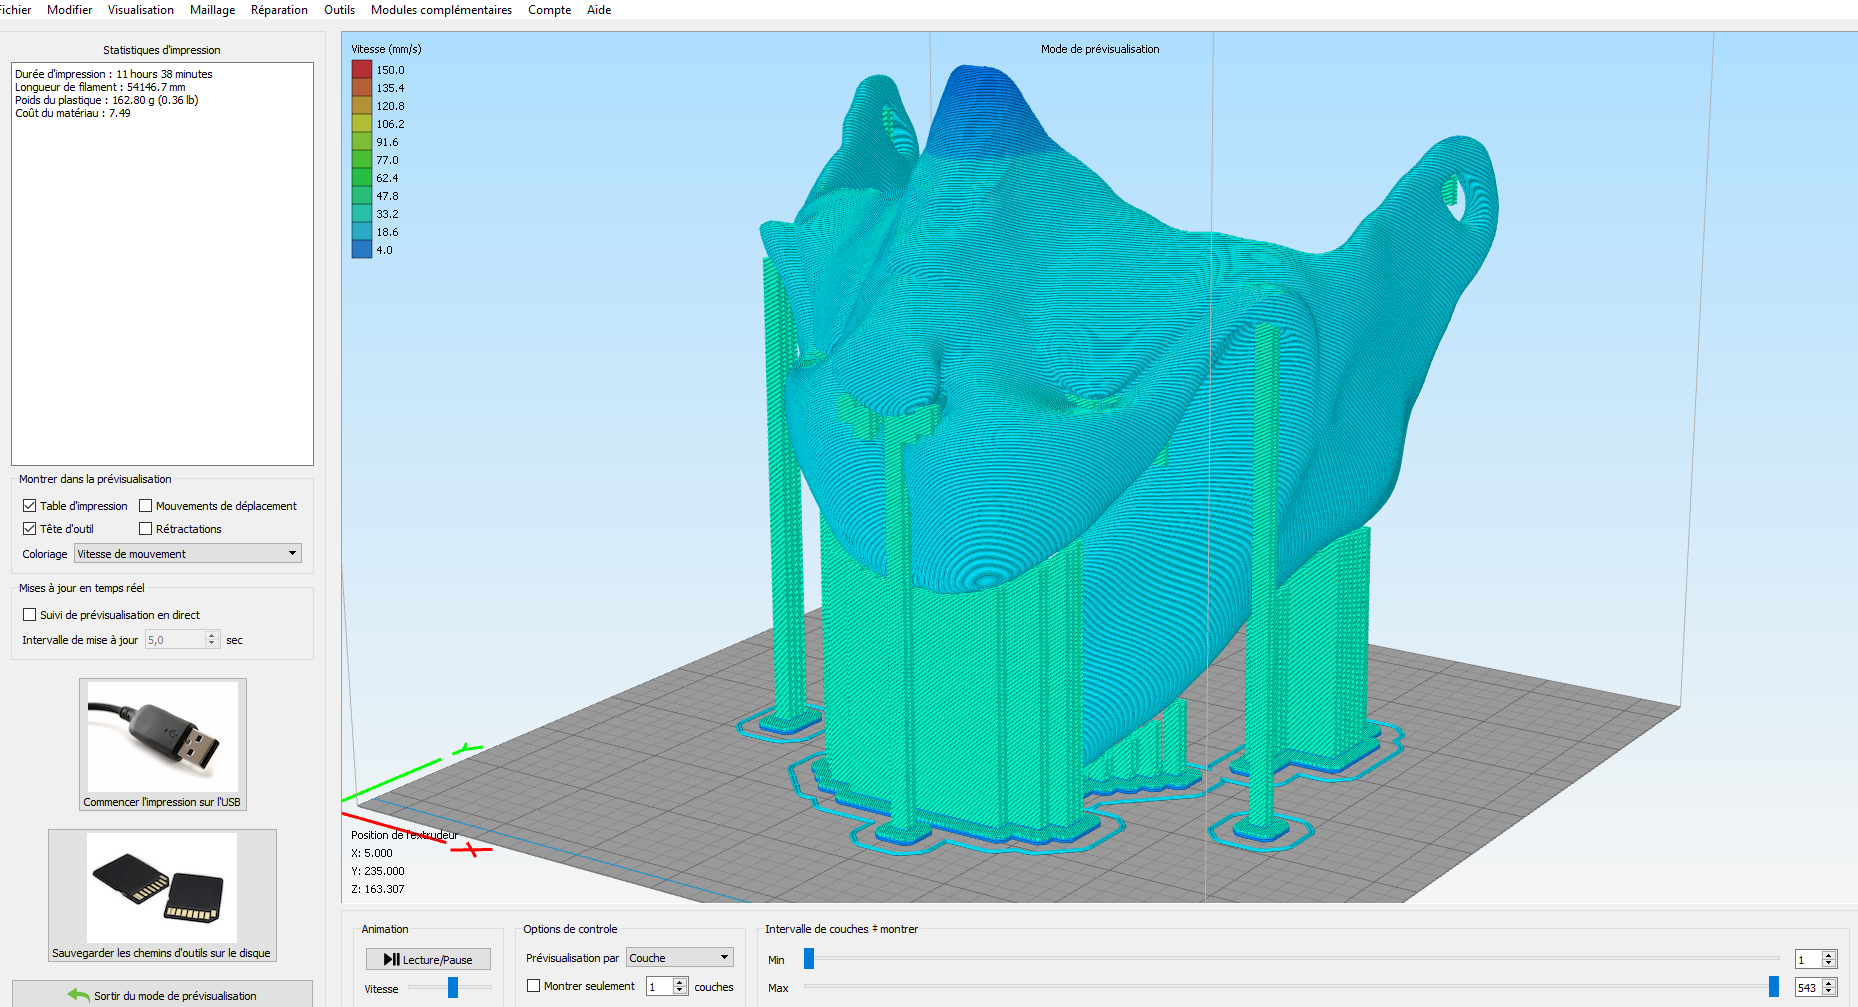The image size is (1858, 1007).
Task: Click the blue 4.0 speed legend swatch
Action: (362, 250)
